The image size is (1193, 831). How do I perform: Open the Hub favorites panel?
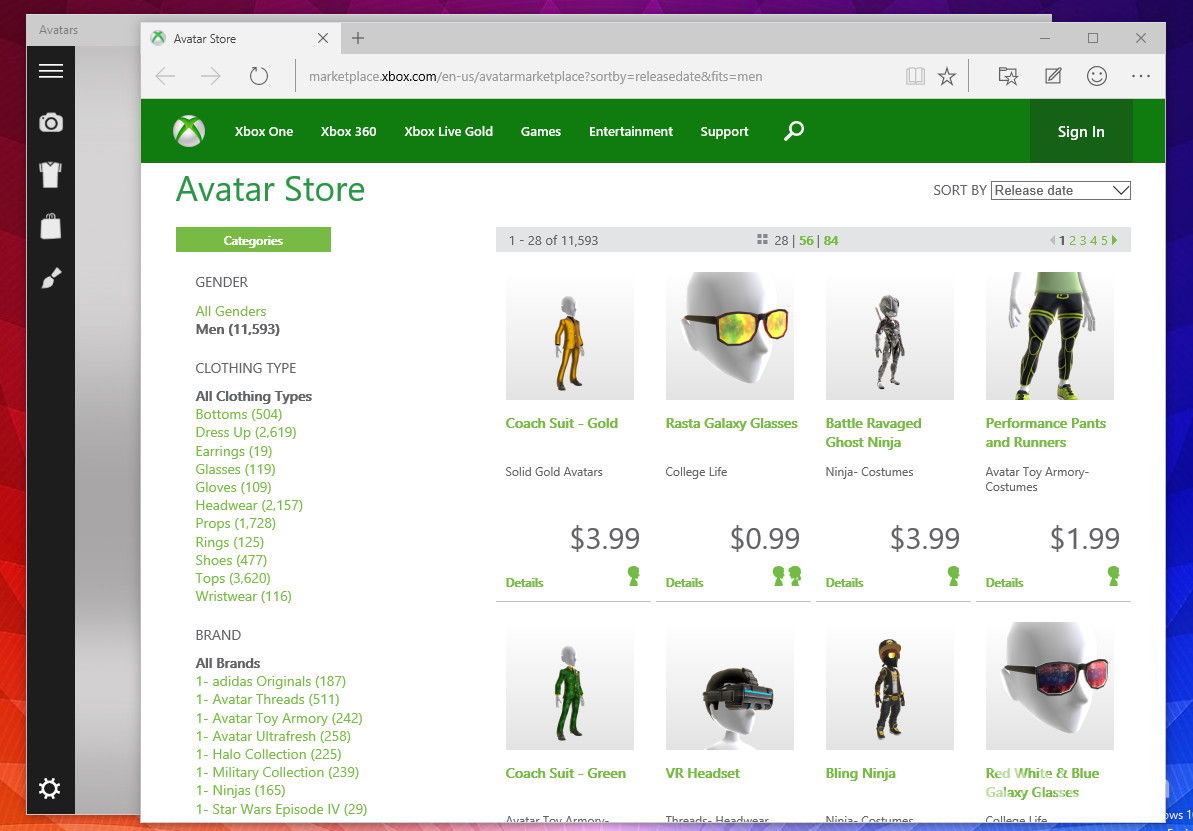1008,76
